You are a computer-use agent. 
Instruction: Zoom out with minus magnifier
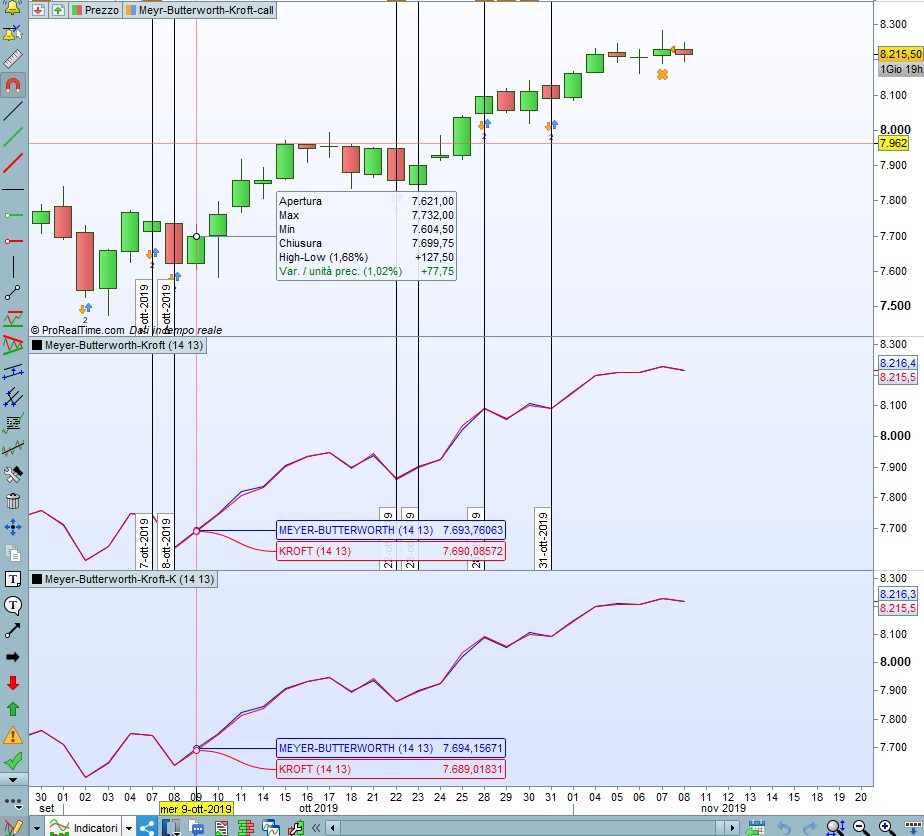pos(860,828)
